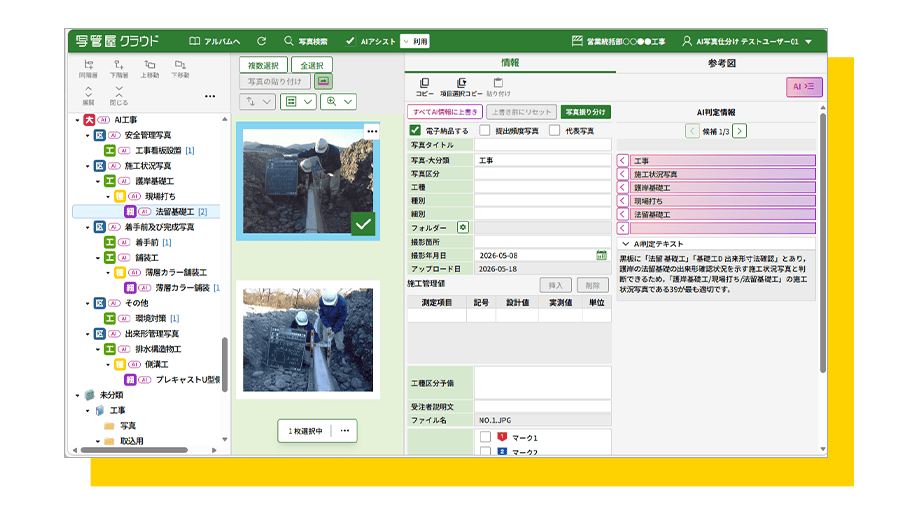Switch to the 参考図 tab
916x515 pixels.
click(x=721, y=63)
